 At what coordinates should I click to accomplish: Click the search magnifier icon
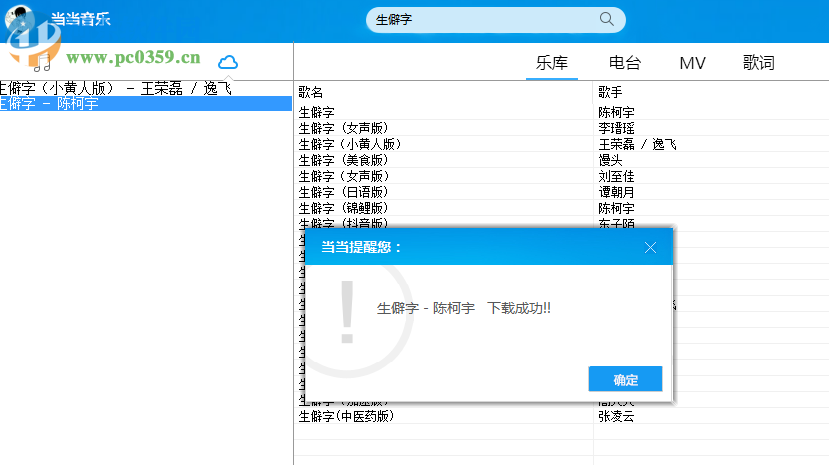(x=606, y=20)
